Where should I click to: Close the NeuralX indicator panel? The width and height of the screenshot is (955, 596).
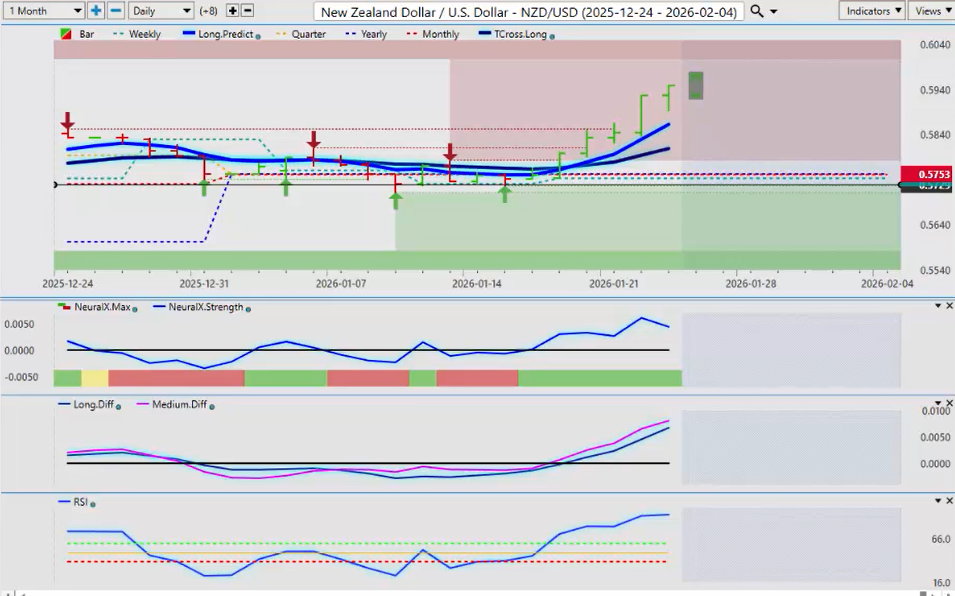coord(949,306)
